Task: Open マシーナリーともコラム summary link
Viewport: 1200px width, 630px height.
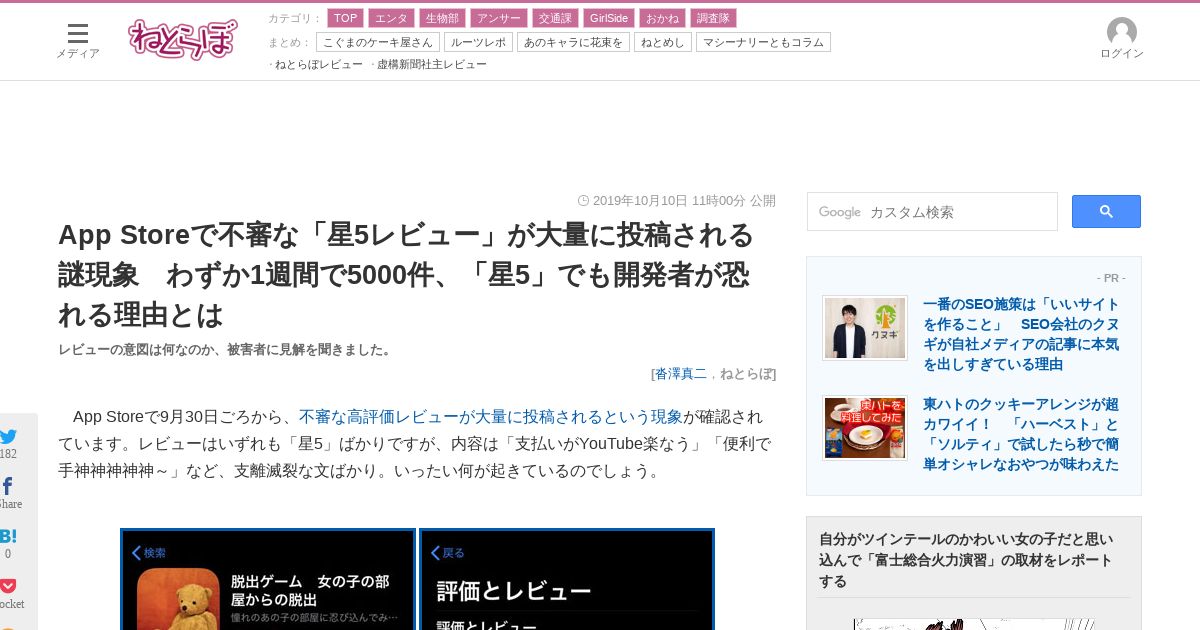Action: 763,42
